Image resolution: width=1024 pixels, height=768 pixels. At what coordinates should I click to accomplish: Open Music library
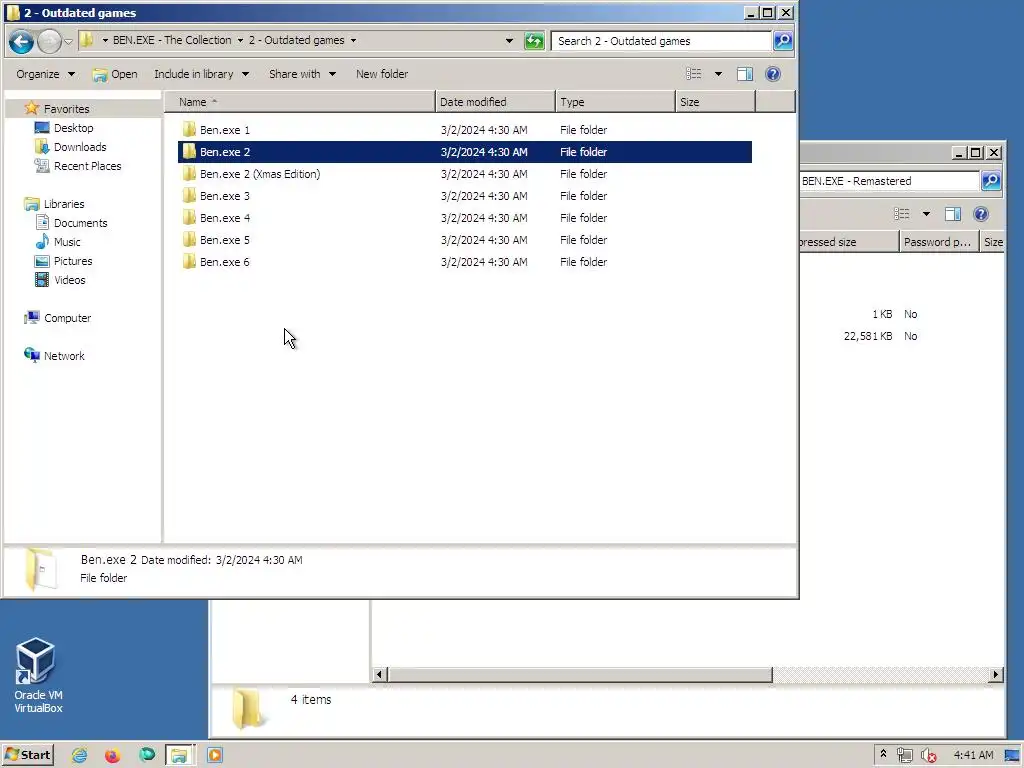[57, 242]
